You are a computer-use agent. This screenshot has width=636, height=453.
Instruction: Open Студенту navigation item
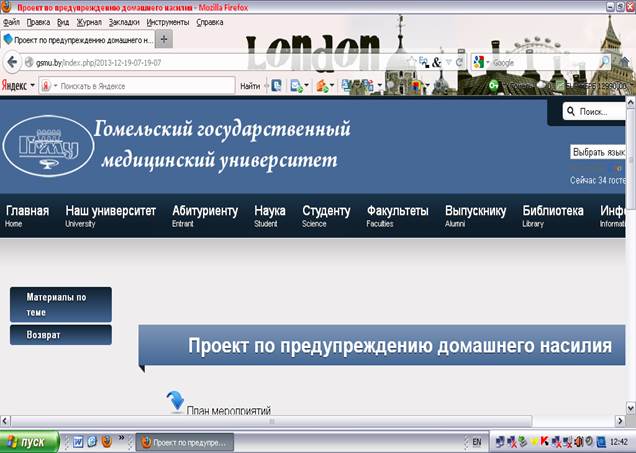[326, 216]
